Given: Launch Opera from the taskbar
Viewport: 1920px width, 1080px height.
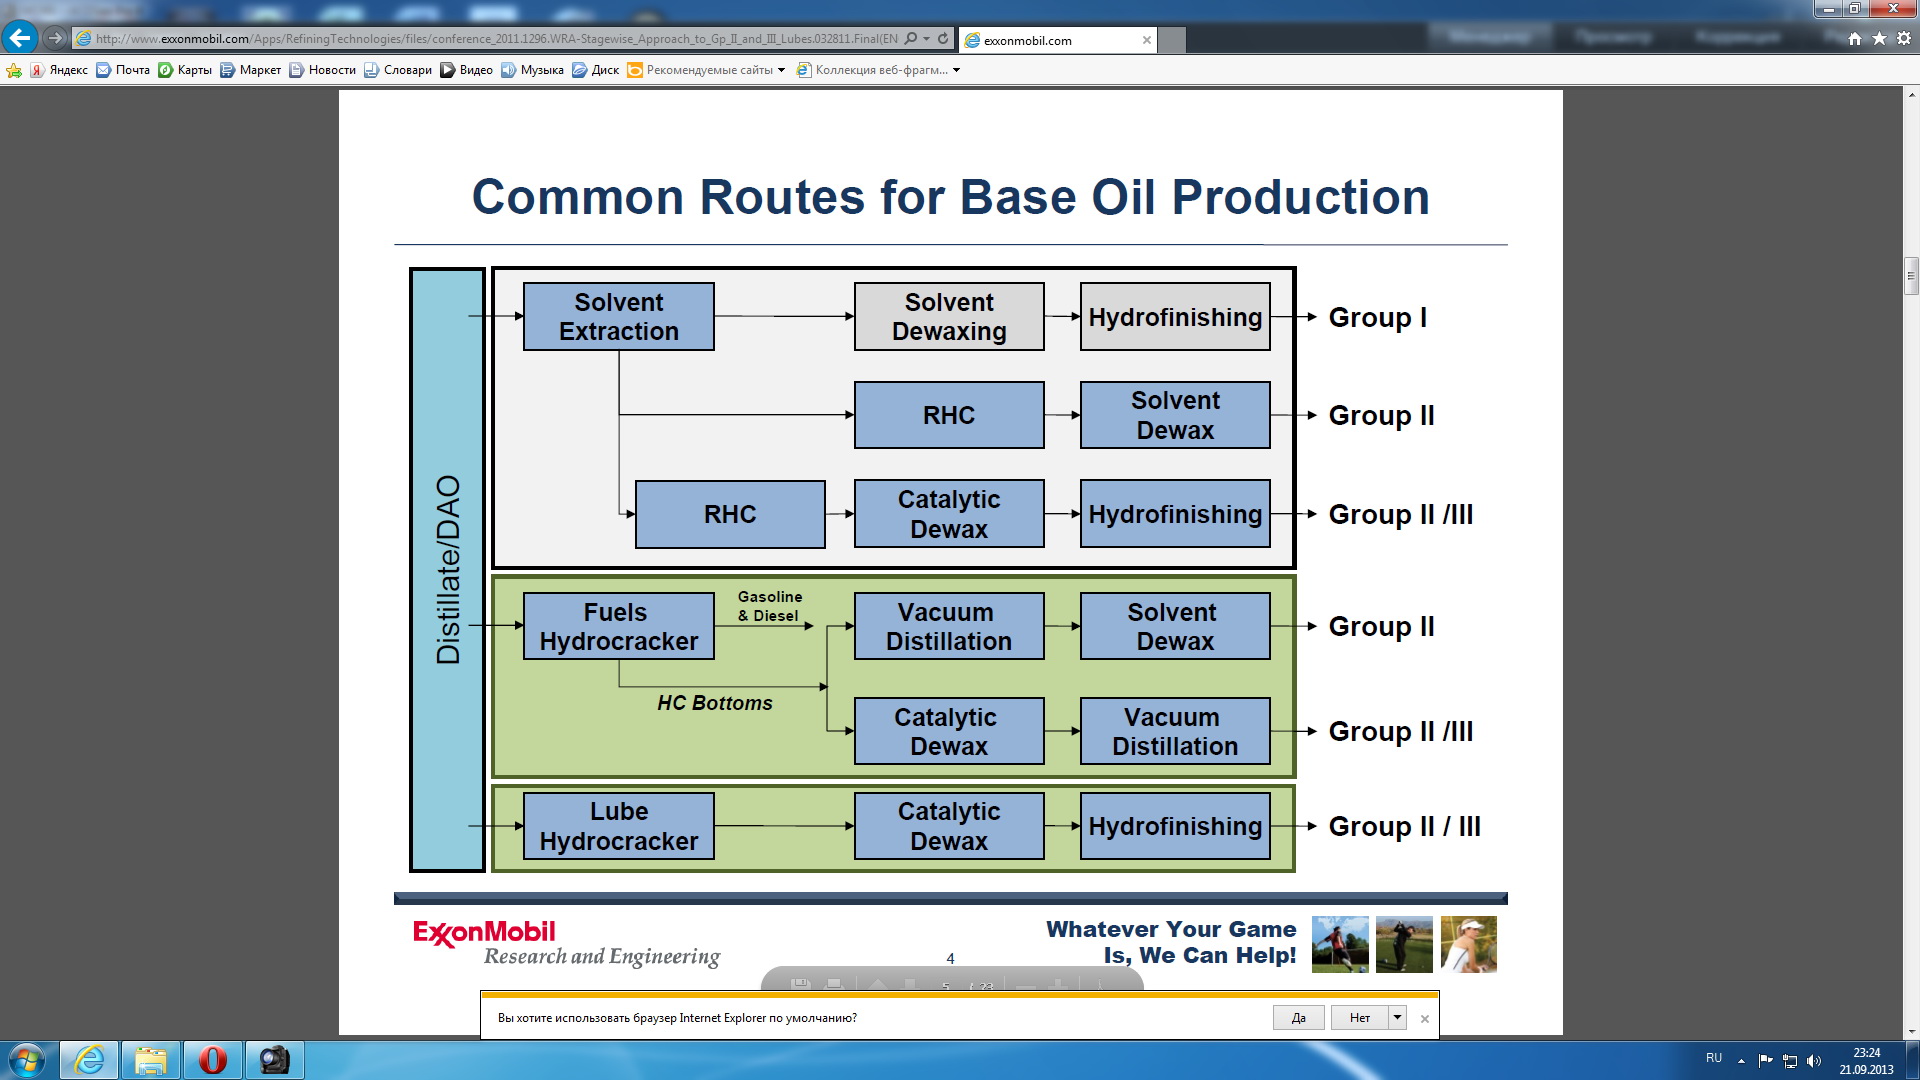Looking at the screenshot, I should pyautogui.click(x=212, y=1060).
